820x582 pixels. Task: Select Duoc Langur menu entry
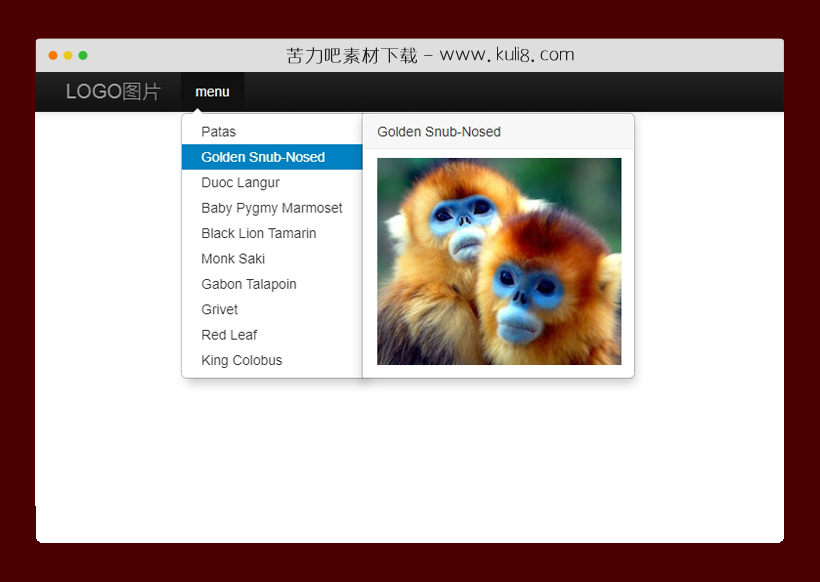coord(240,183)
